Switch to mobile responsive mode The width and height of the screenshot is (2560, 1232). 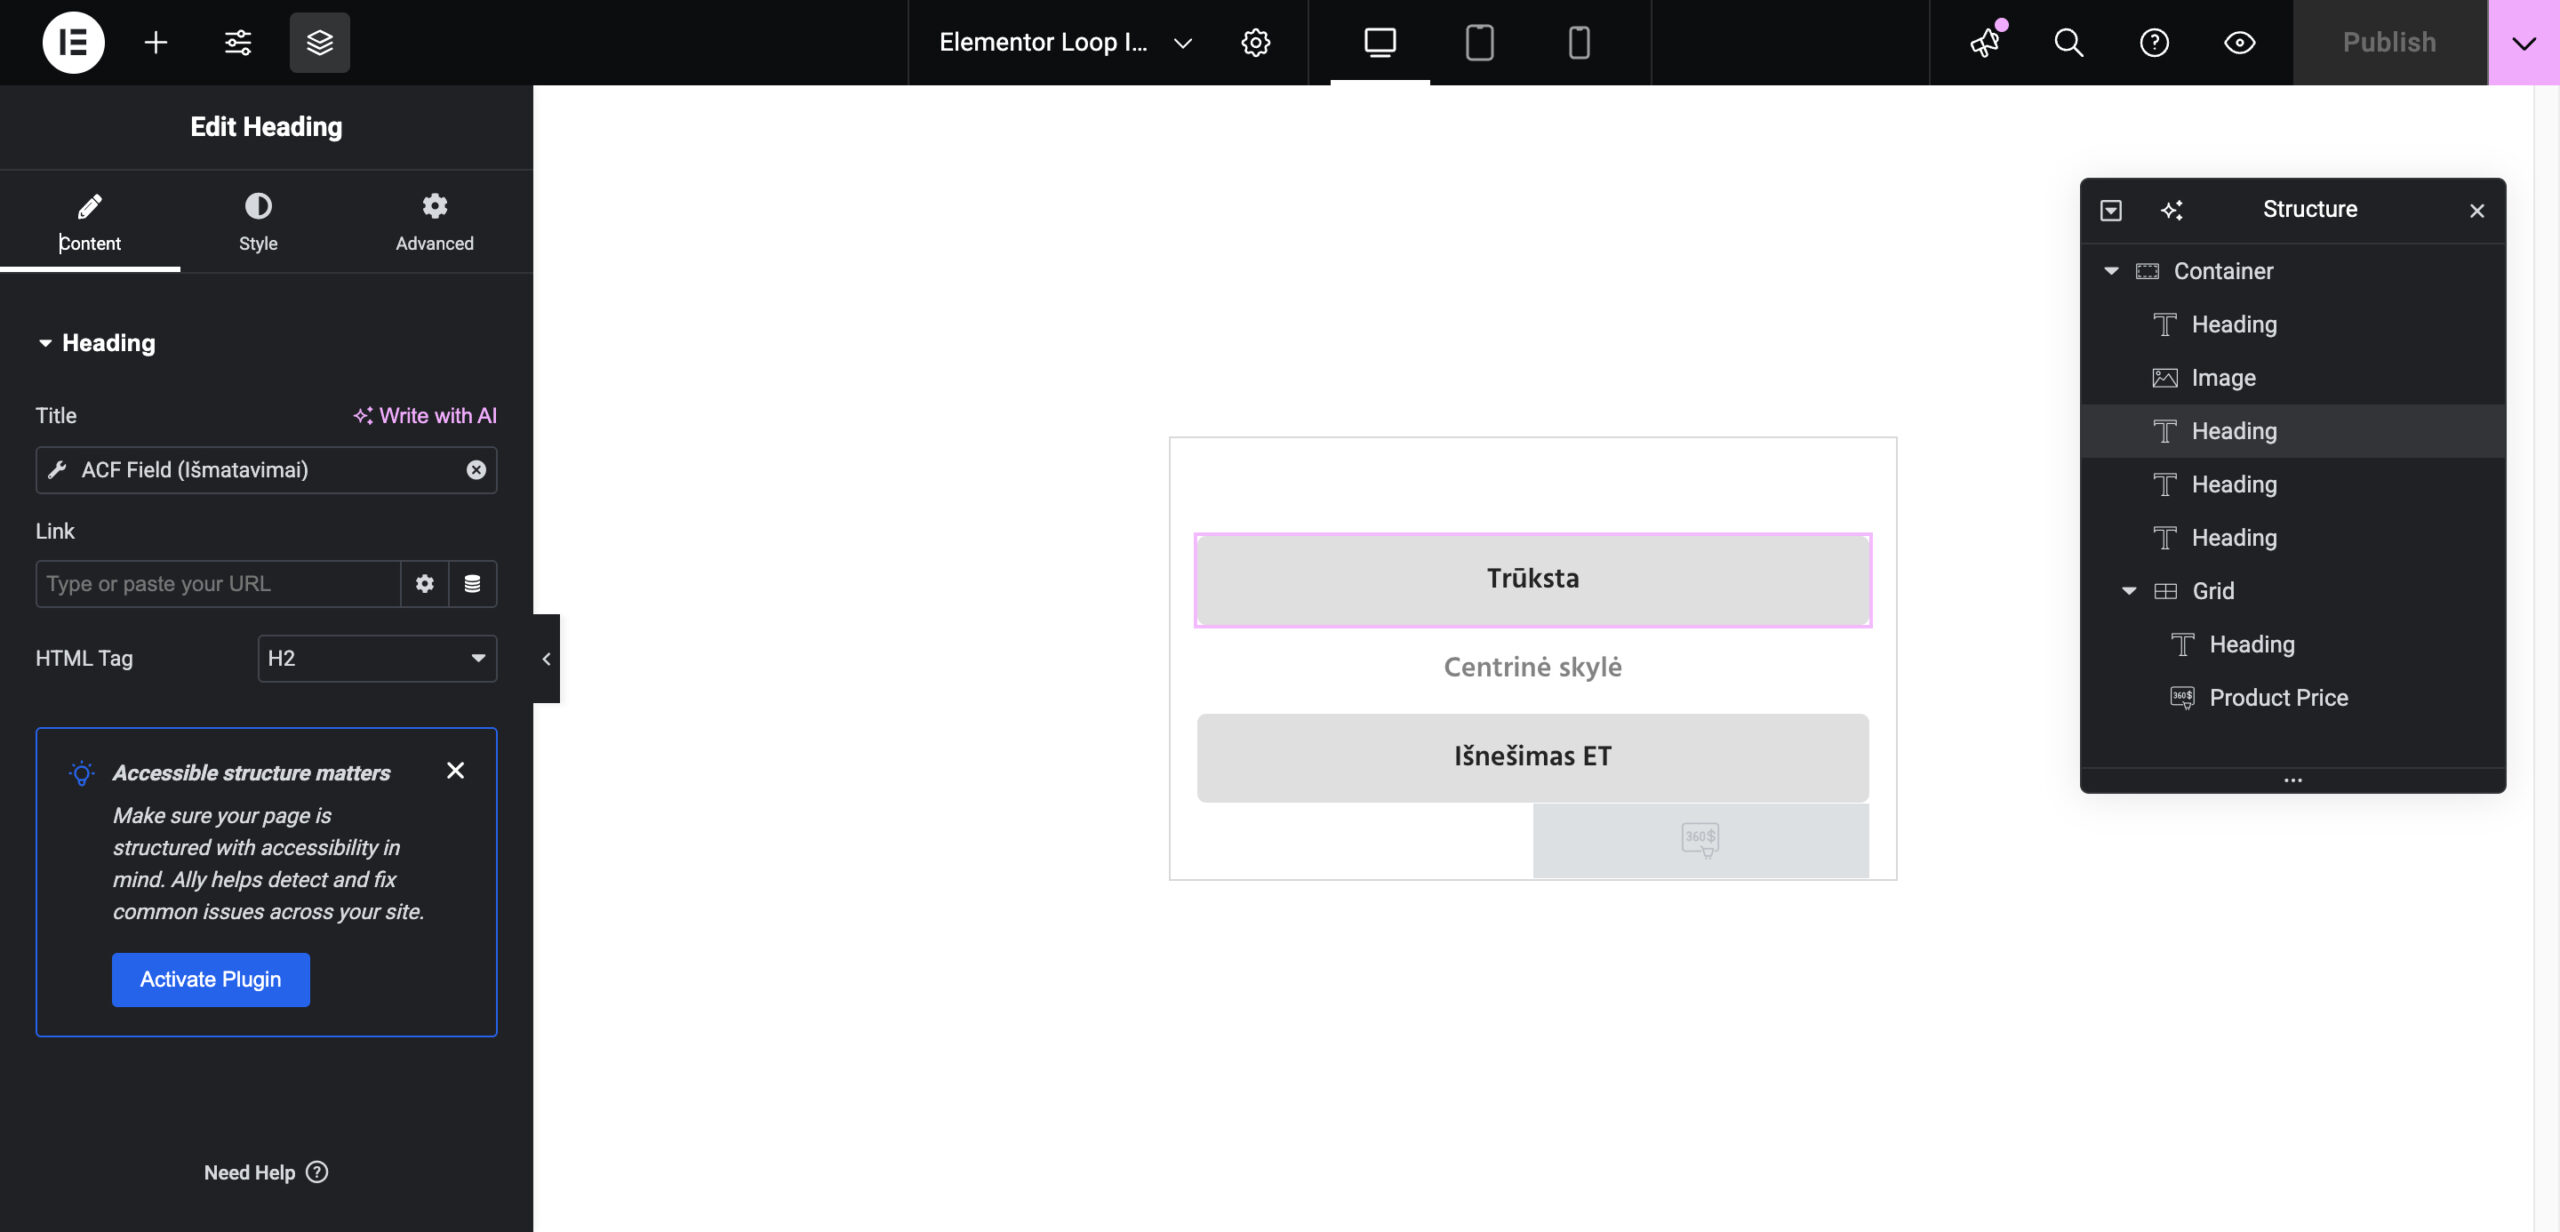pyautogui.click(x=1578, y=42)
